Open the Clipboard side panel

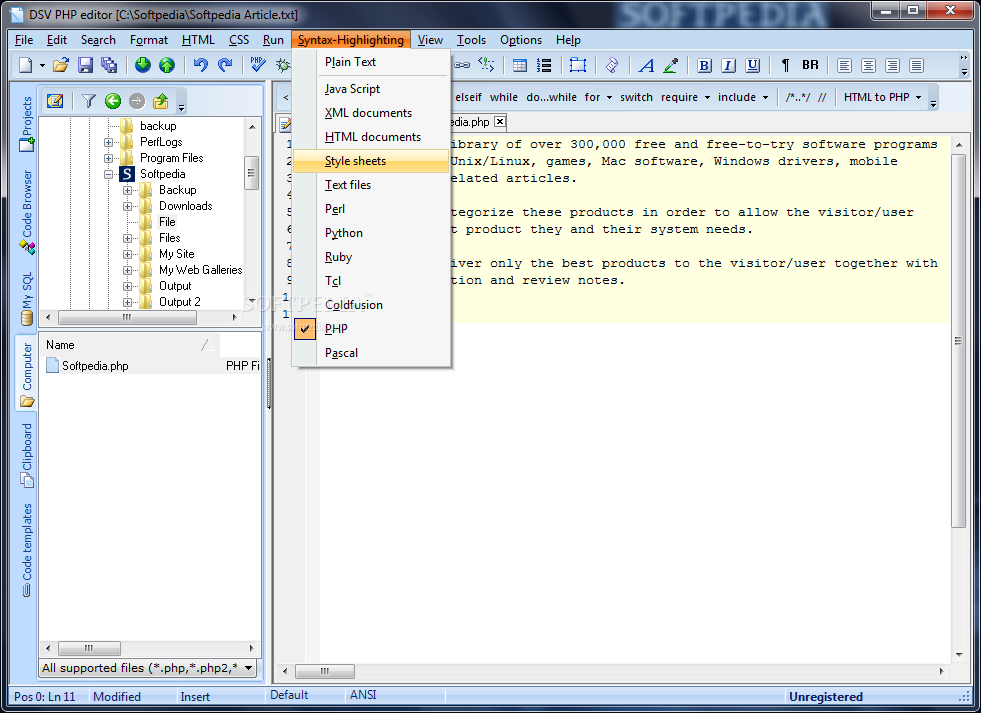26,455
